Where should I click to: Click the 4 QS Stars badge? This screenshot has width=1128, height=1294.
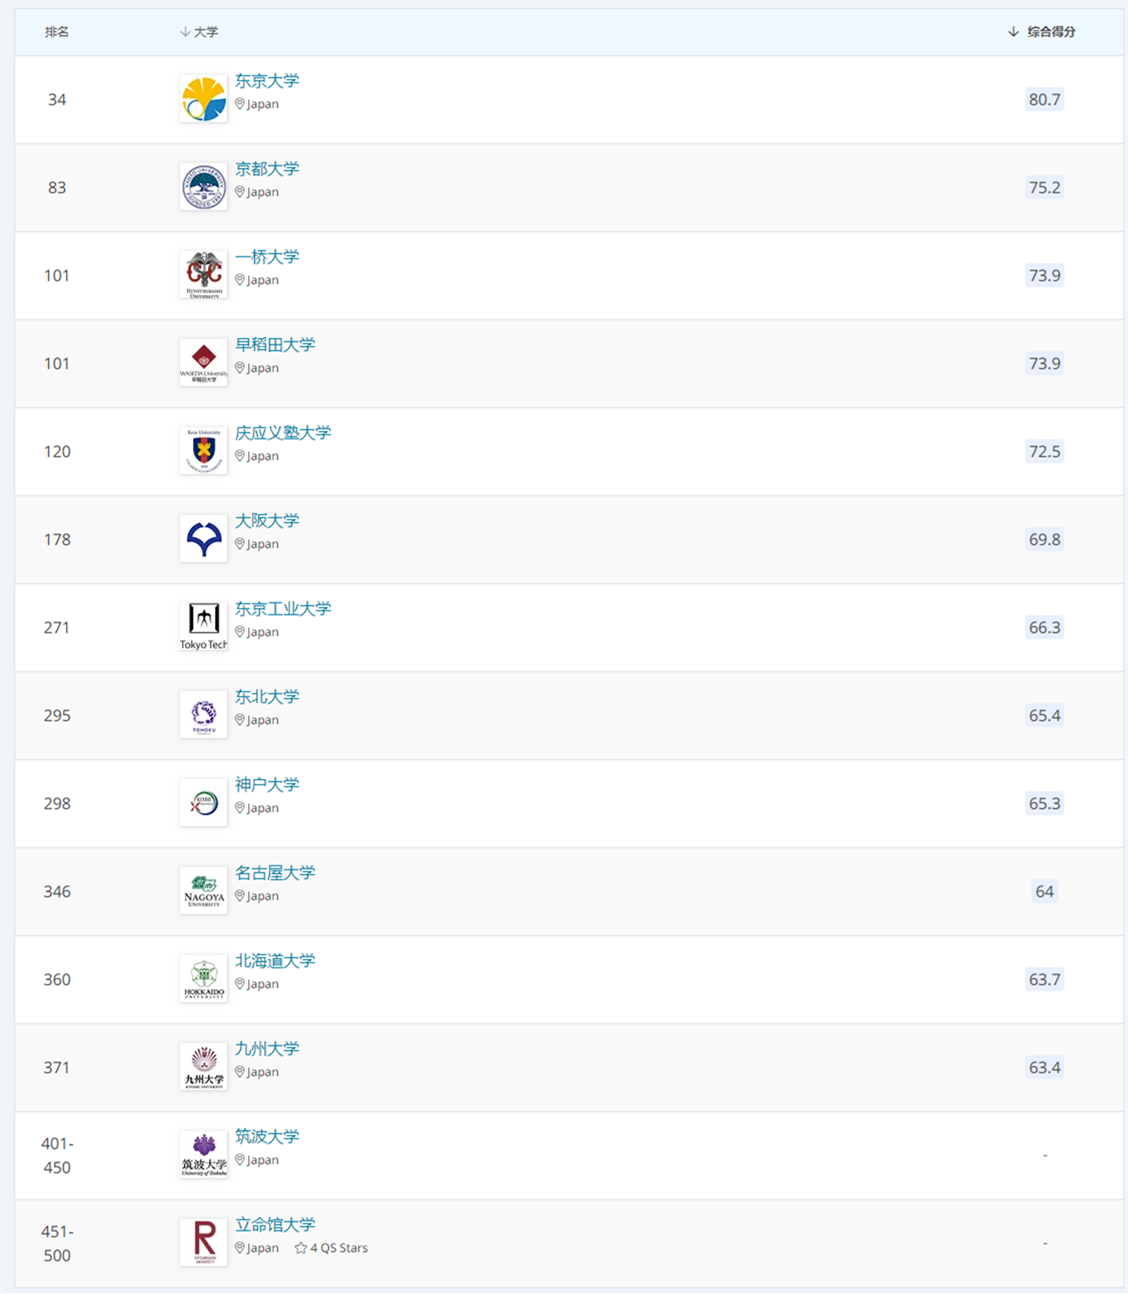tap(331, 1248)
